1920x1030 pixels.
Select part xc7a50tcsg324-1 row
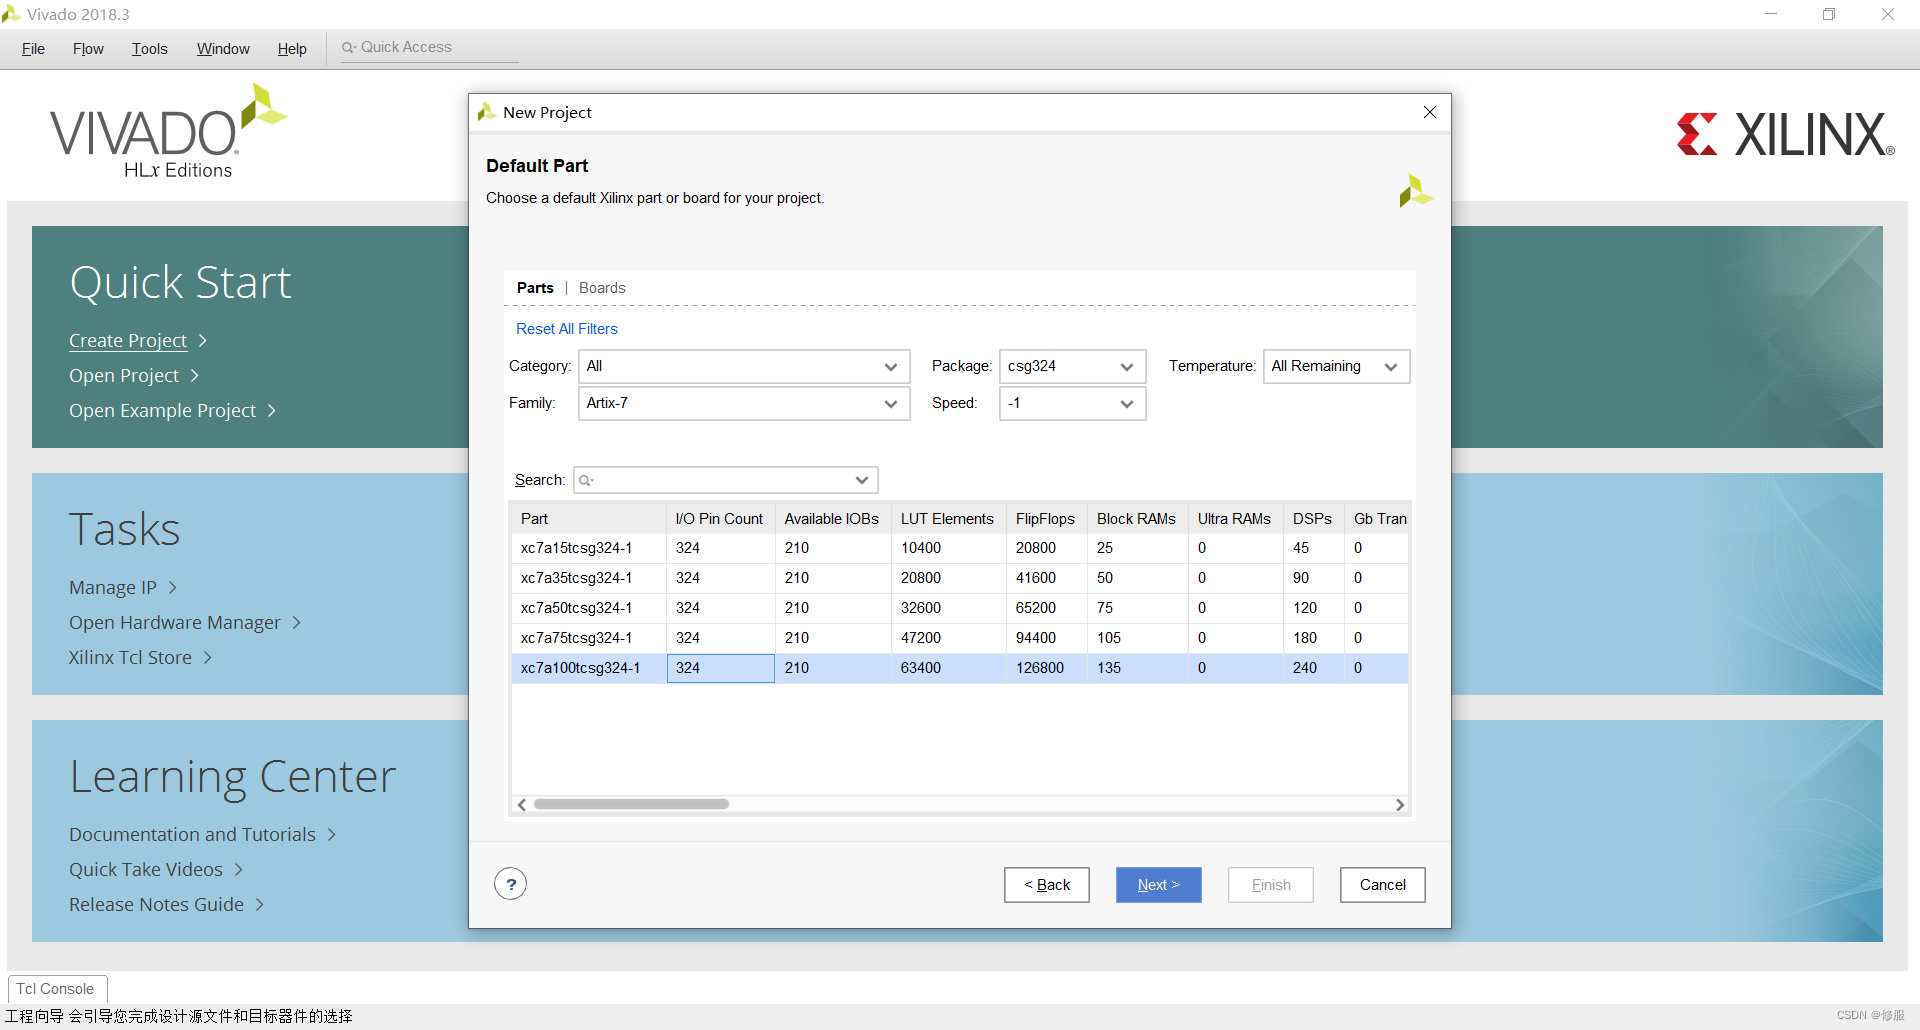(x=960, y=608)
